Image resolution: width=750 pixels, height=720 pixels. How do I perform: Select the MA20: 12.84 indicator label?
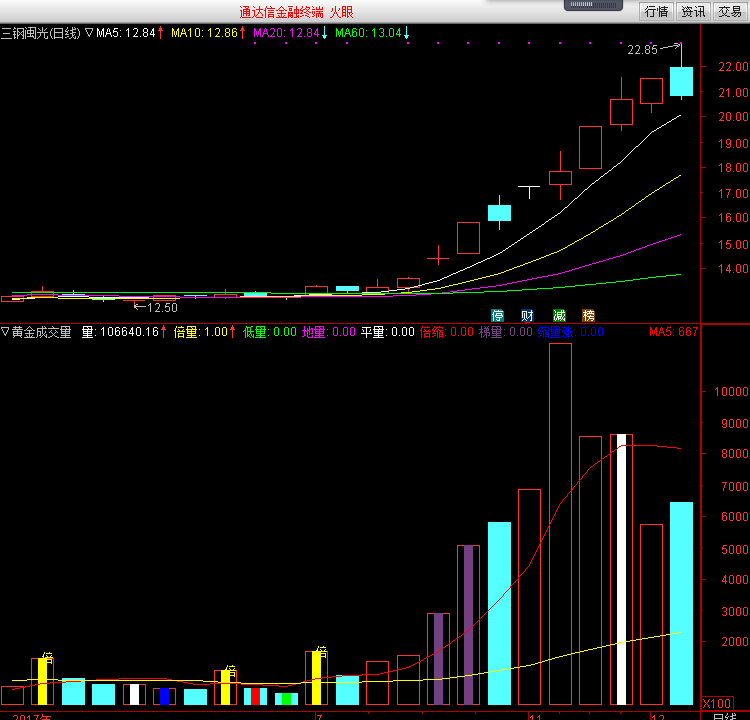pos(287,33)
